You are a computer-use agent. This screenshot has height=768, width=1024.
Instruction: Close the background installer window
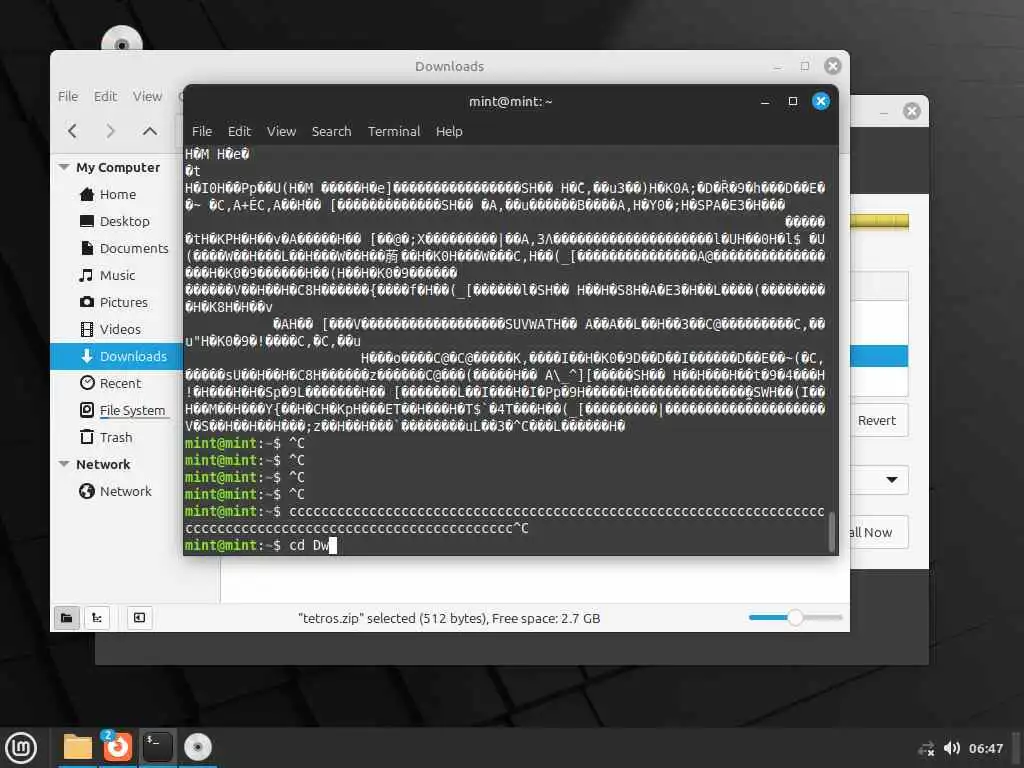pos(912,111)
